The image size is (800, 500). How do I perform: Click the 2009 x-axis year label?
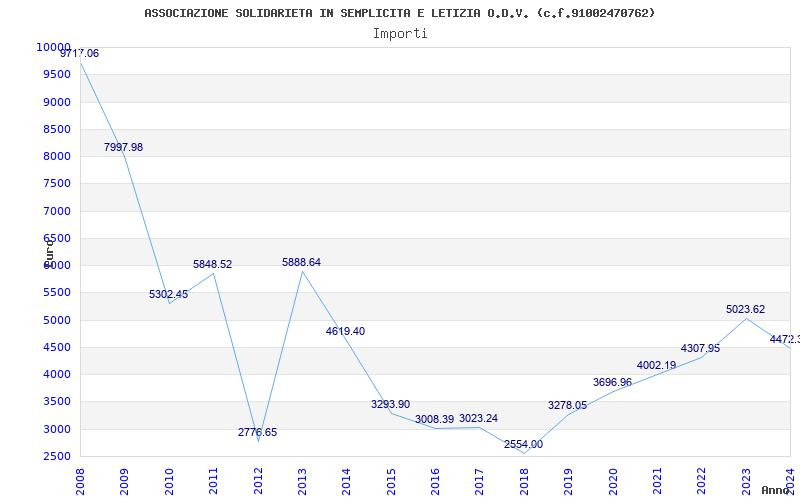[x=124, y=481]
